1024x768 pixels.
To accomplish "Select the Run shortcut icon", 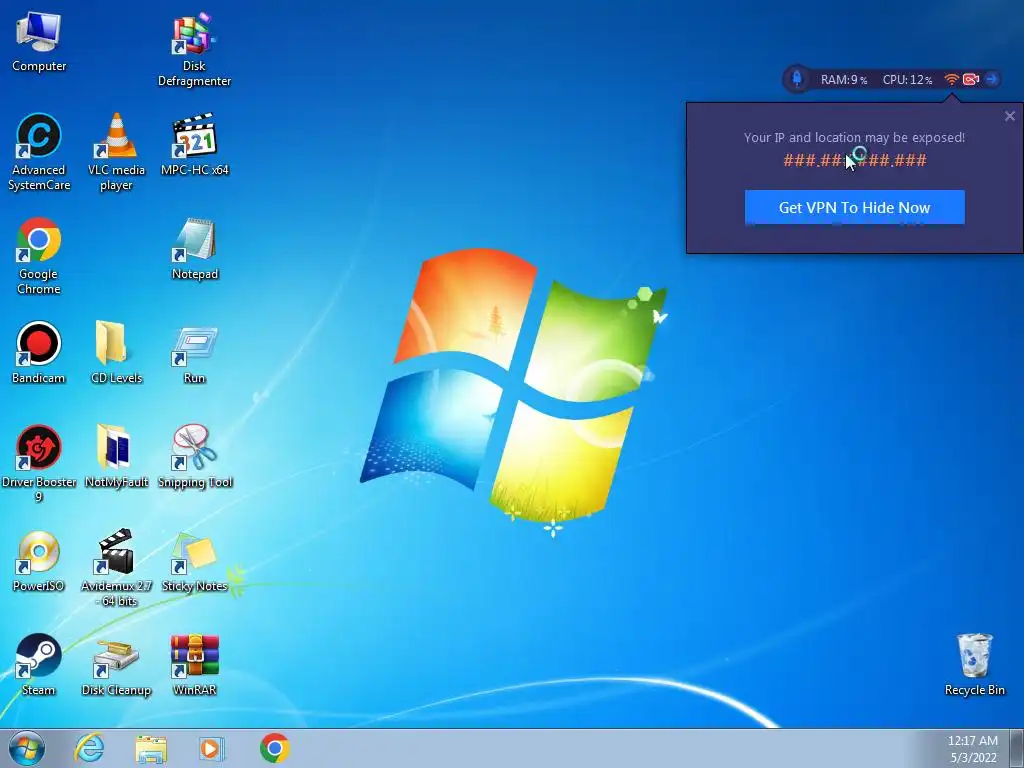I will (195, 353).
